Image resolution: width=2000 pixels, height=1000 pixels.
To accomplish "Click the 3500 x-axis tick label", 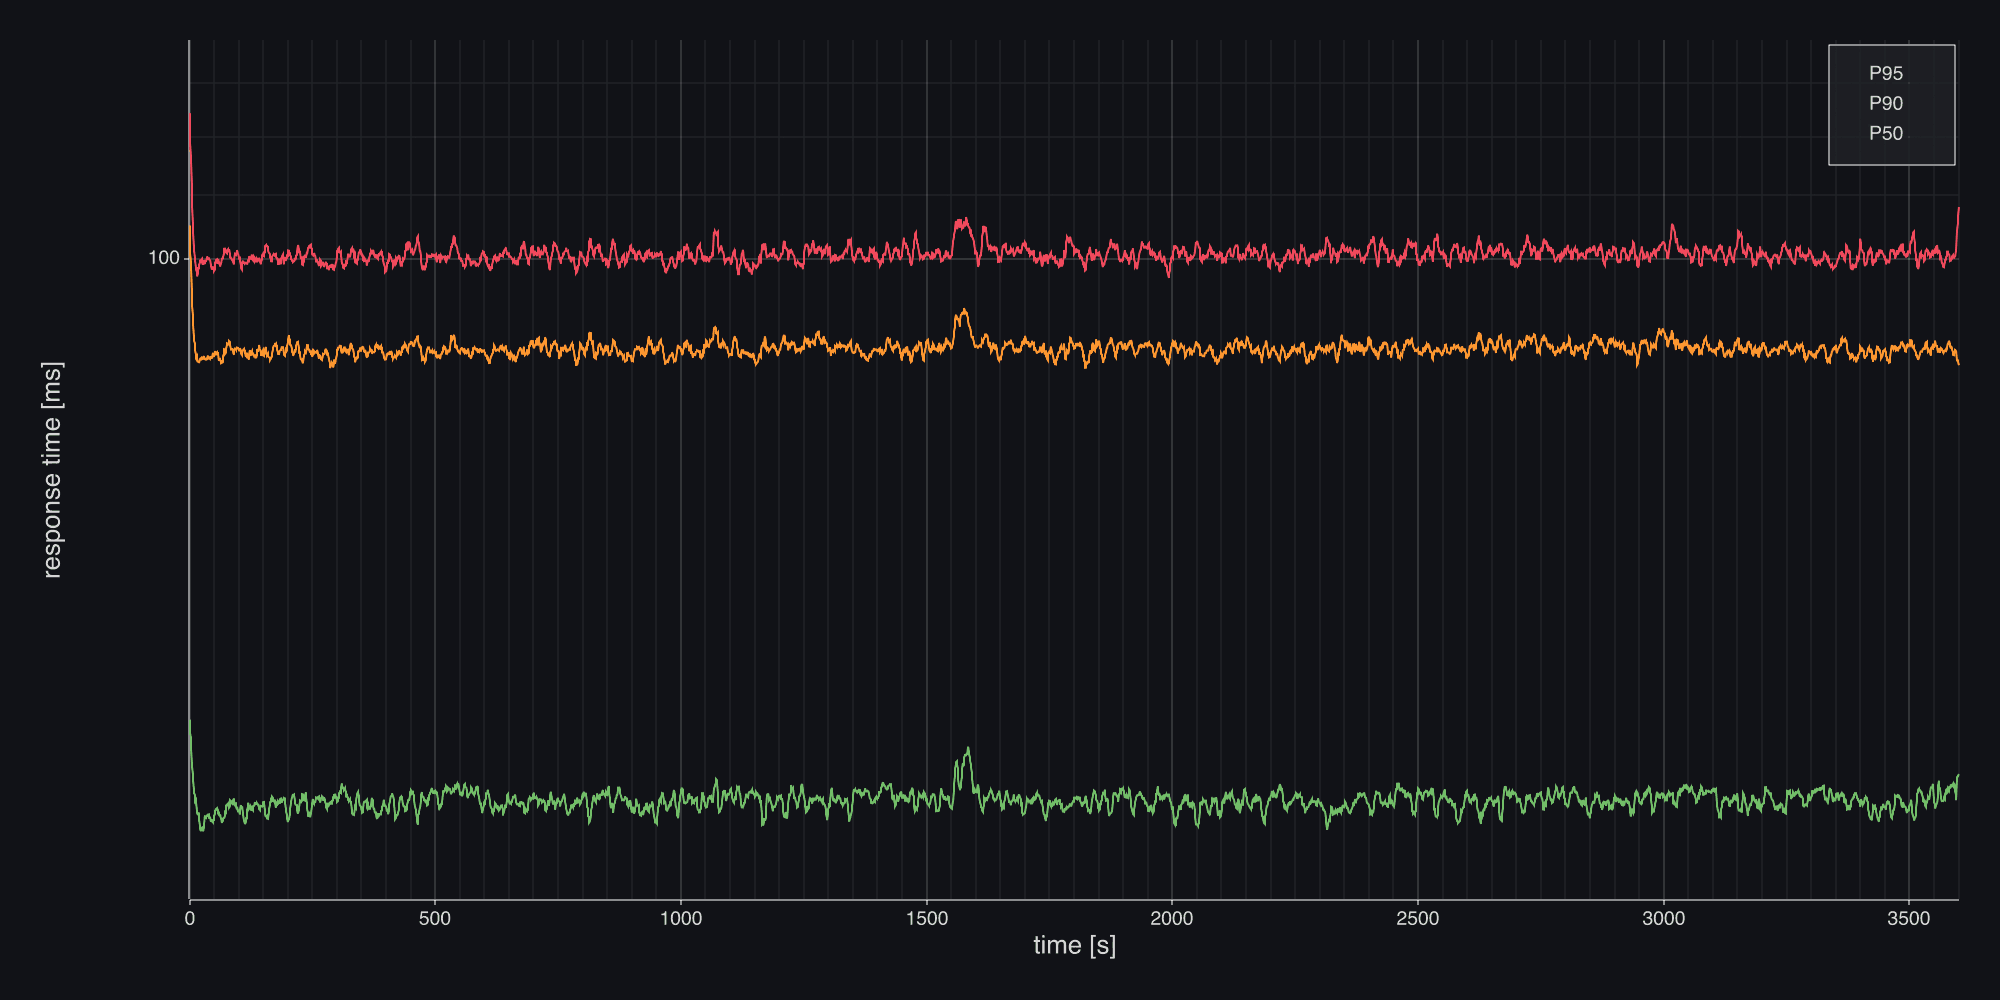I will click(1908, 919).
